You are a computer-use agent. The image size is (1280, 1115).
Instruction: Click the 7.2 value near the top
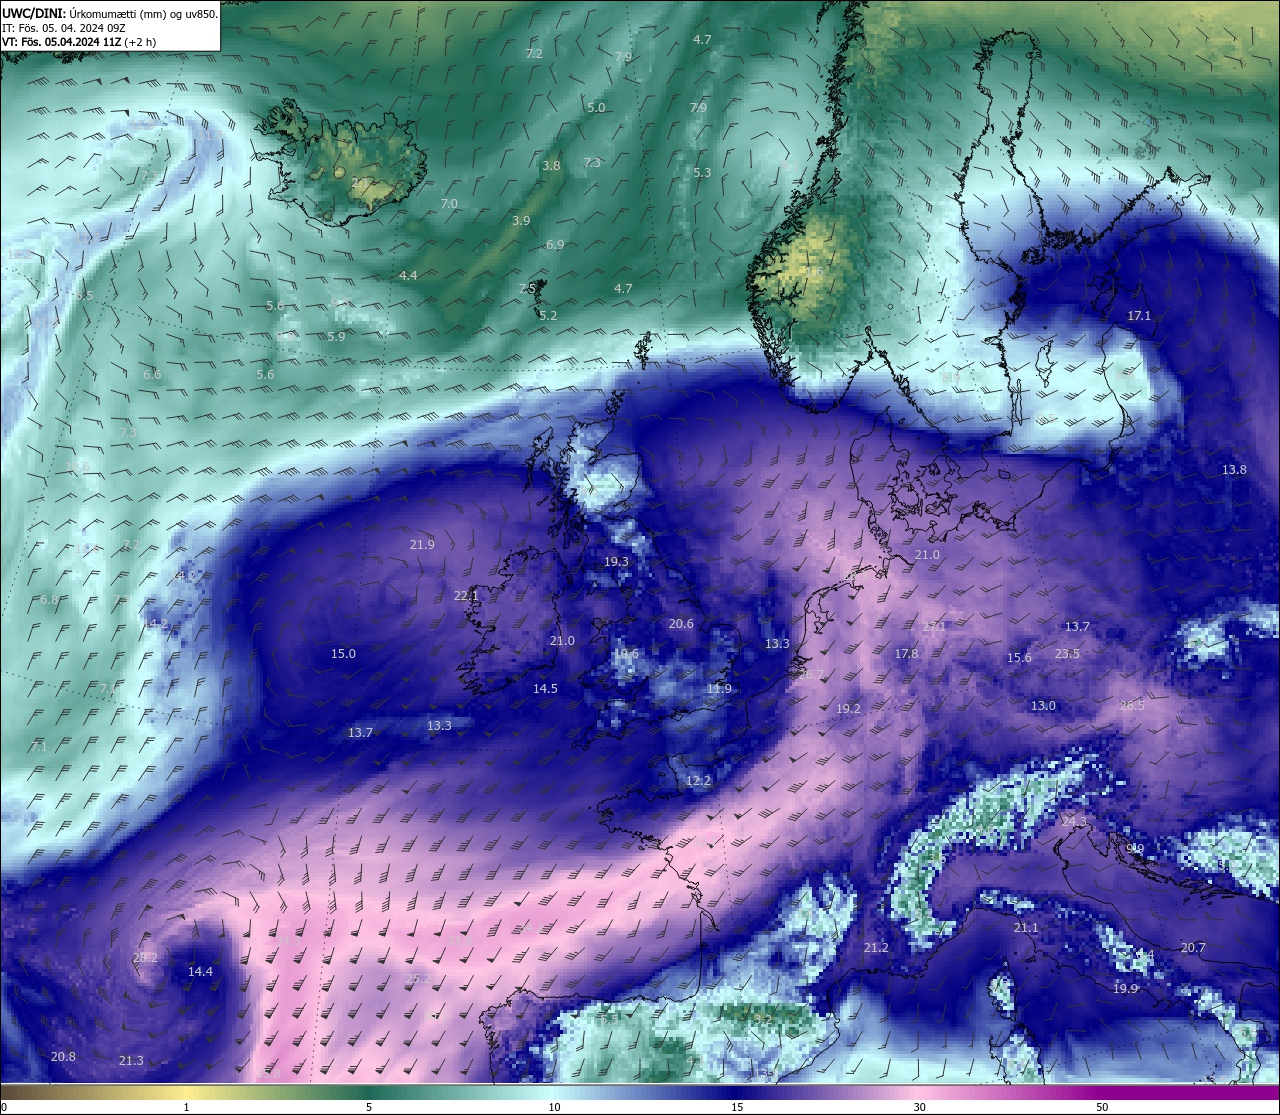click(534, 53)
